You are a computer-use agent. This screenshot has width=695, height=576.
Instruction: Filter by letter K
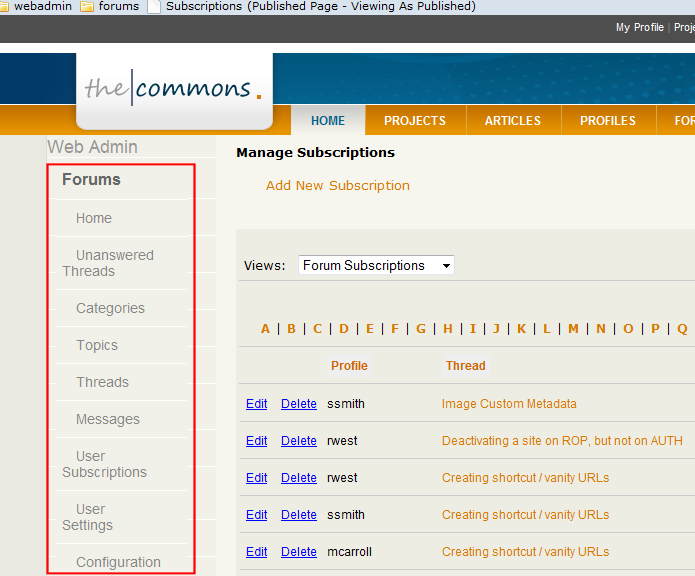click(x=522, y=329)
